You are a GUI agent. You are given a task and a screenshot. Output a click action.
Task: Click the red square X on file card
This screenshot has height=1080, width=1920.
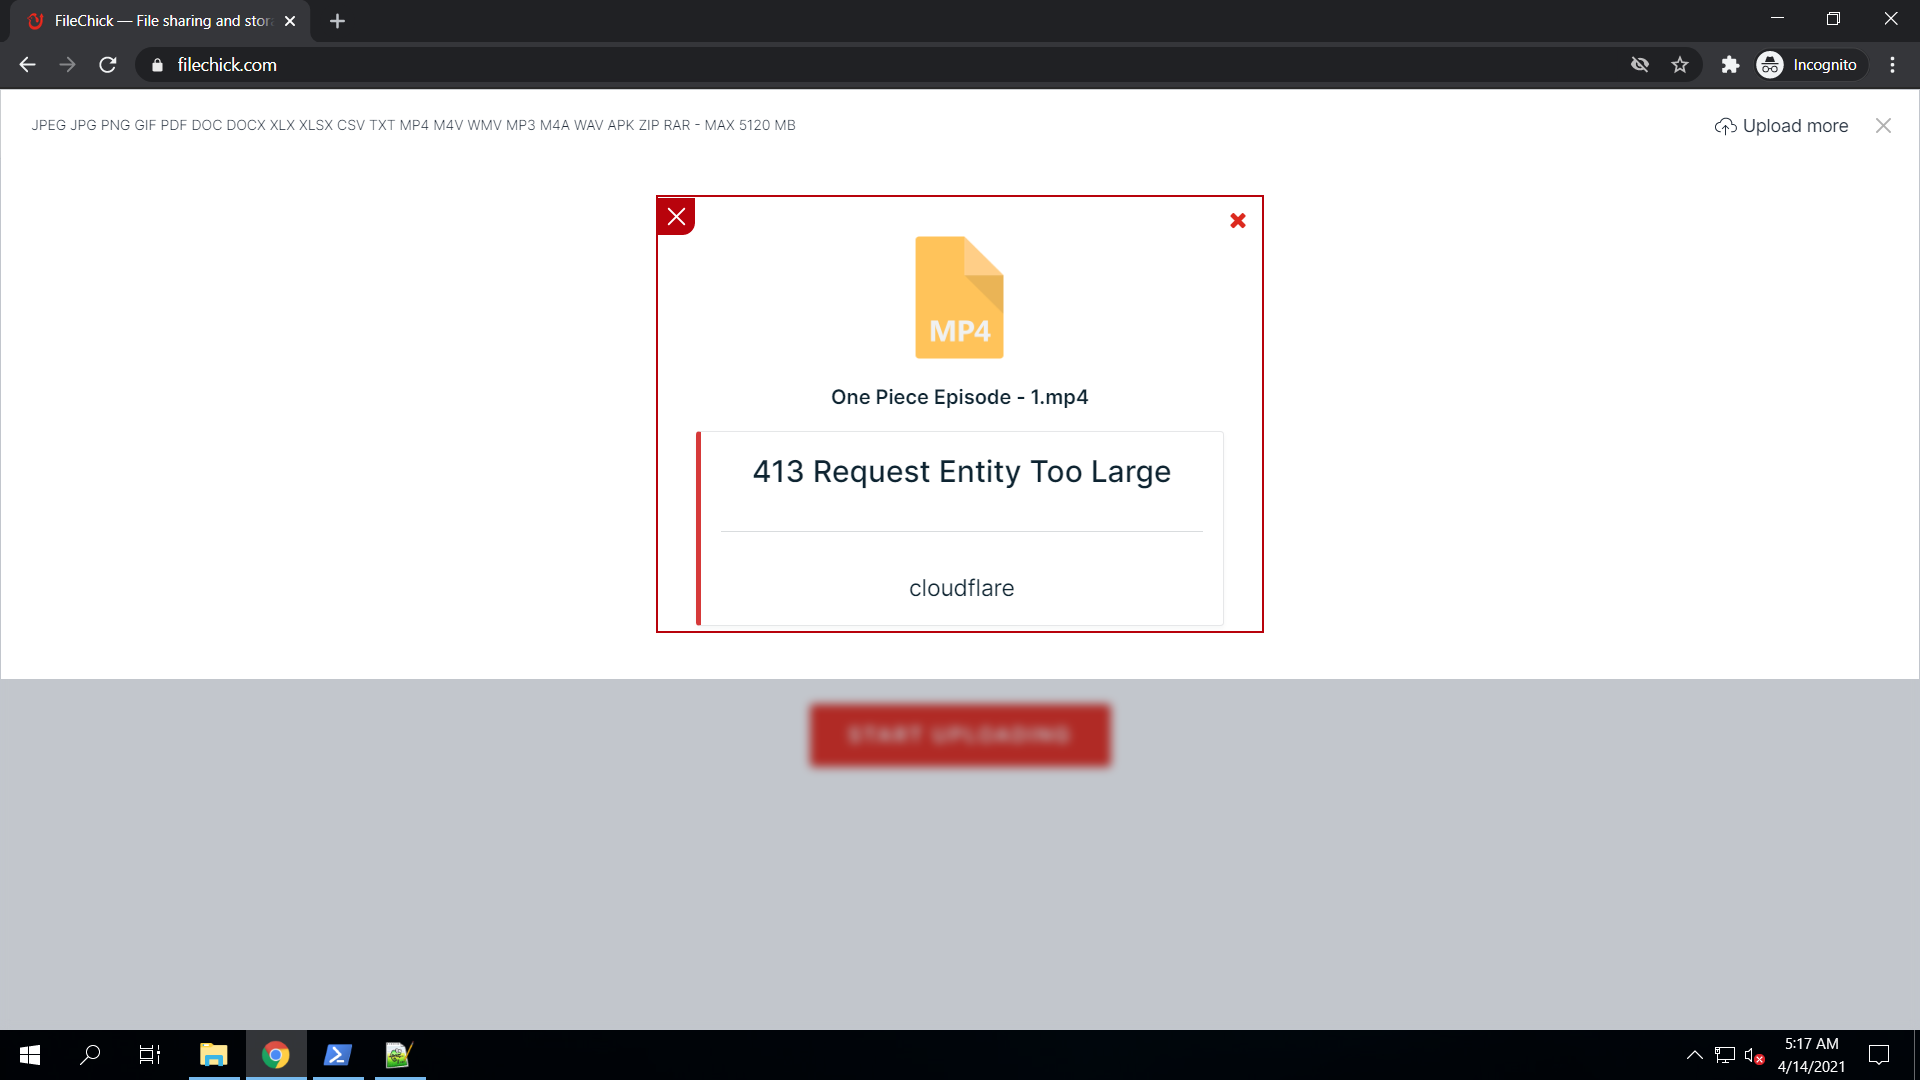point(676,217)
